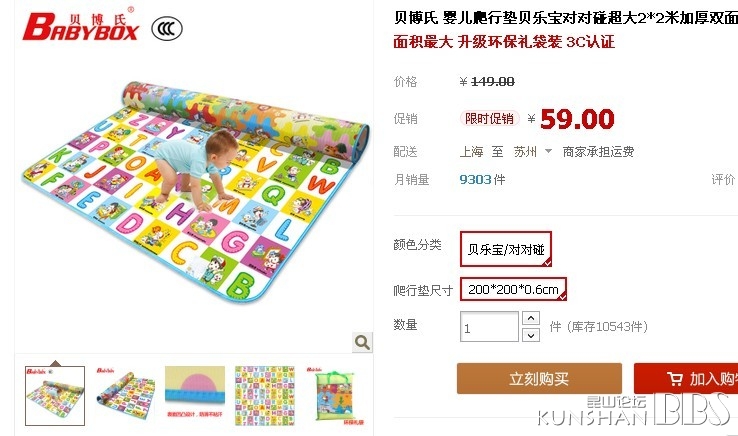Click the shopping cart icon on red button

click(675, 379)
